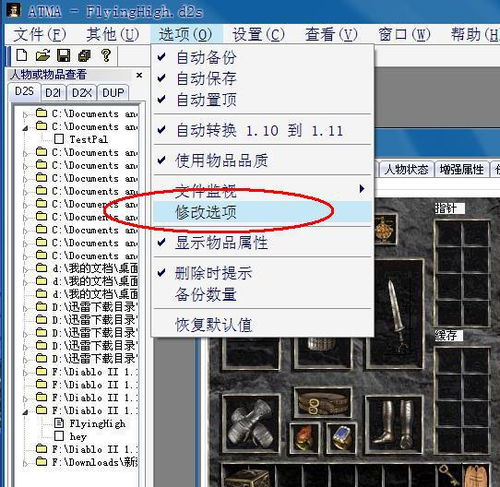
Task: Expand the last D:\迅雷下载目录 folder node
Action: click(x=25, y=360)
